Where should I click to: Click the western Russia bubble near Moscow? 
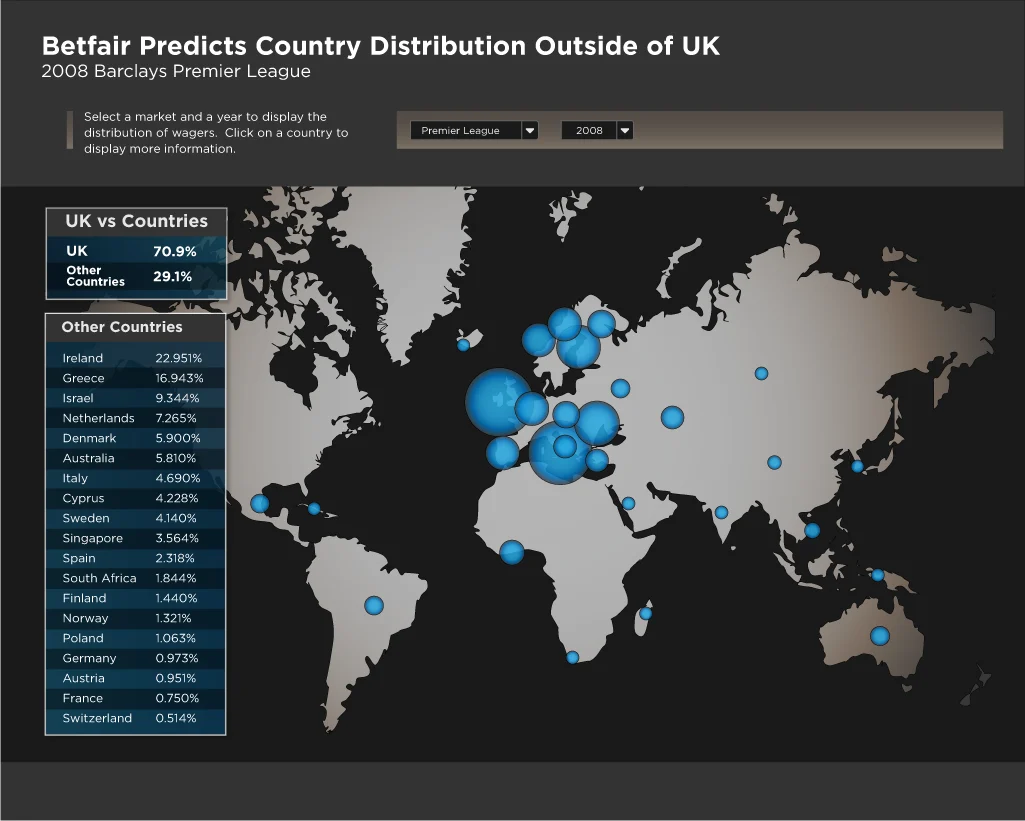[x=620, y=388]
